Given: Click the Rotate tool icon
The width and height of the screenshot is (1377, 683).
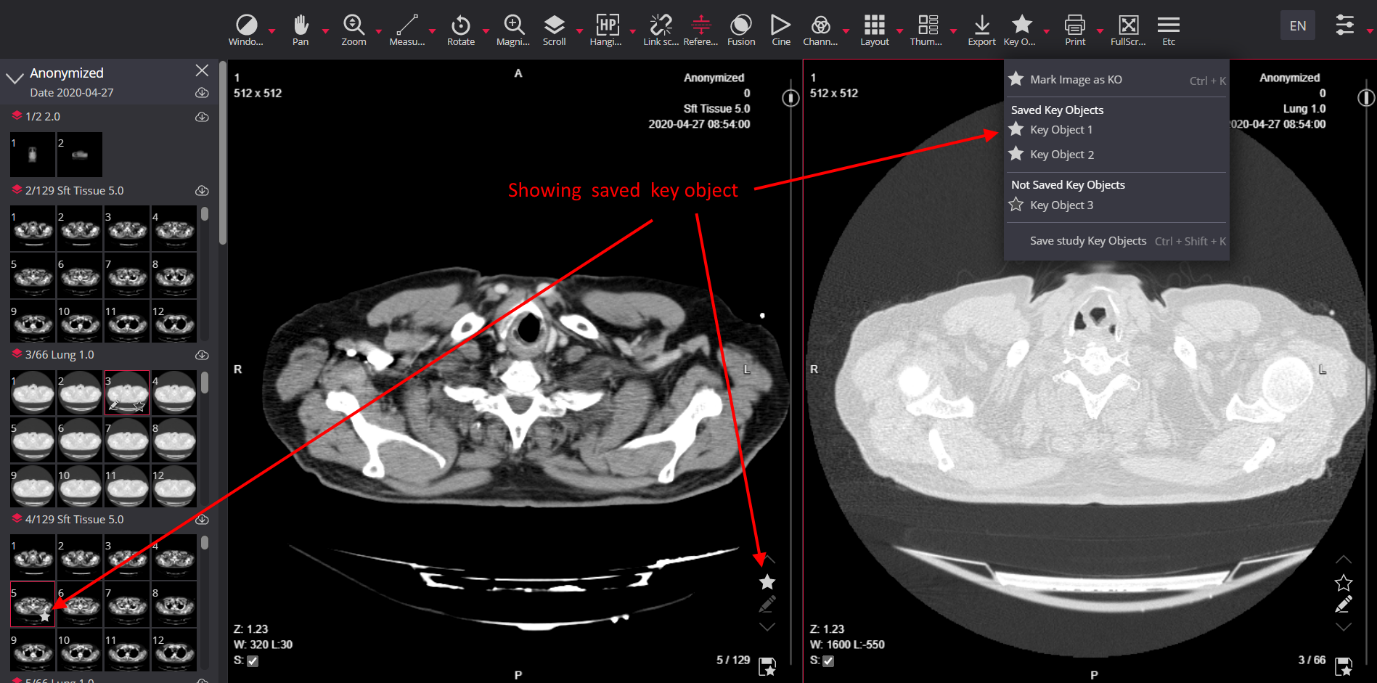Looking at the screenshot, I should click(x=460, y=25).
